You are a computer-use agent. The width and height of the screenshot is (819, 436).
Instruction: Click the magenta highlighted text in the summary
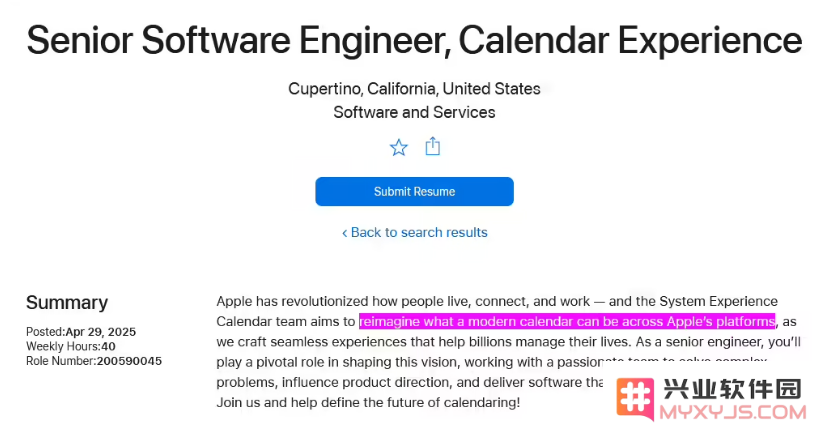[x=567, y=321]
